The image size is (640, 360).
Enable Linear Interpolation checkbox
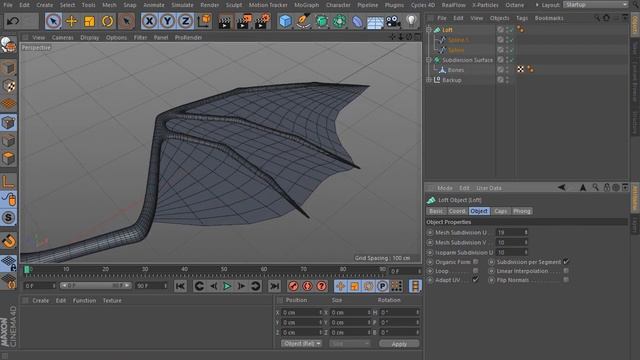pos(566,271)
